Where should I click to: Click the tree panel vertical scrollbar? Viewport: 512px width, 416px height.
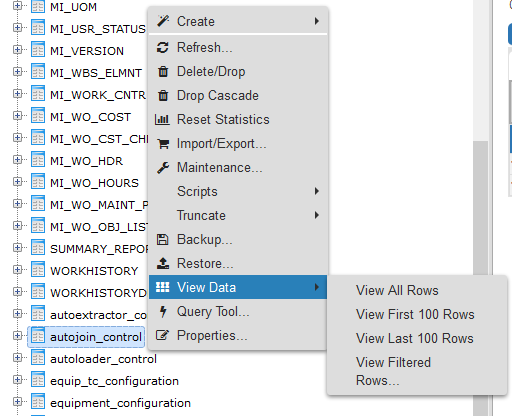480,278
